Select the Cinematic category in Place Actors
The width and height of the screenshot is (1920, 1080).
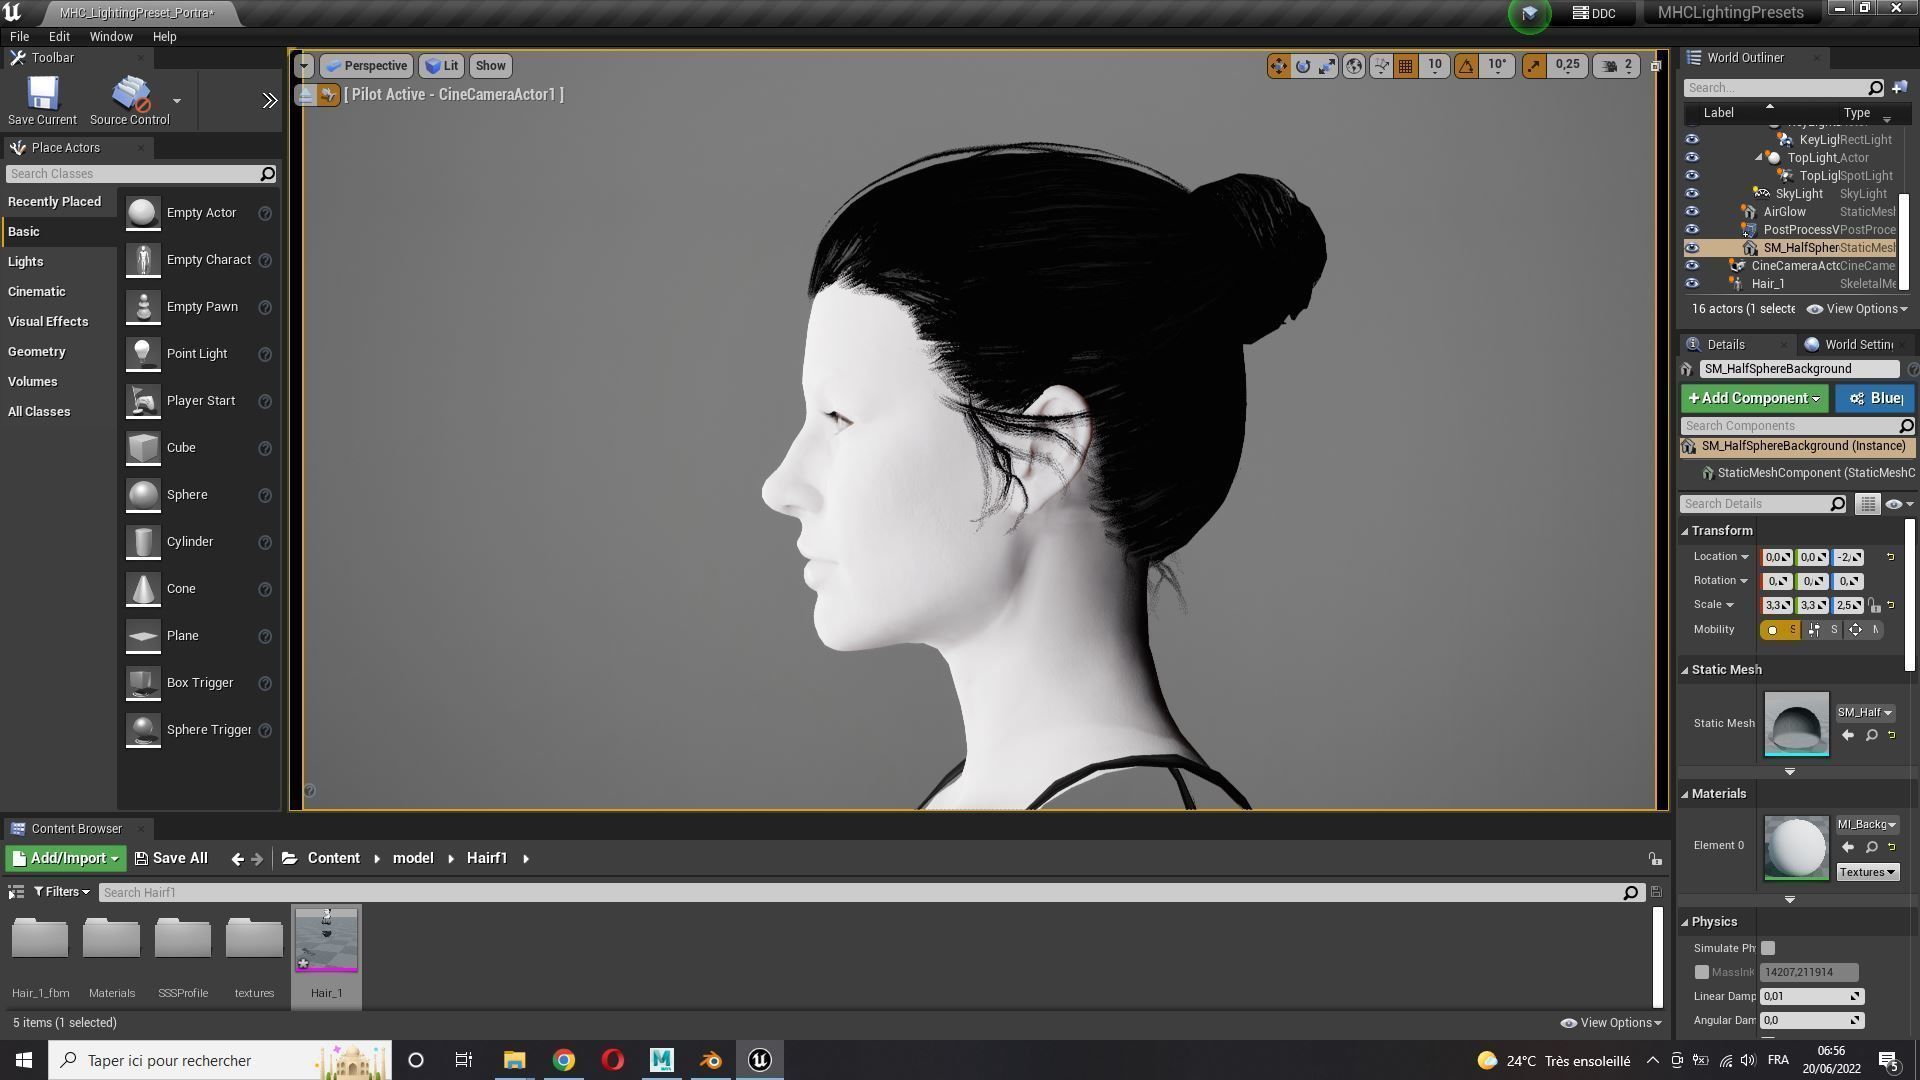coord(58,292)
